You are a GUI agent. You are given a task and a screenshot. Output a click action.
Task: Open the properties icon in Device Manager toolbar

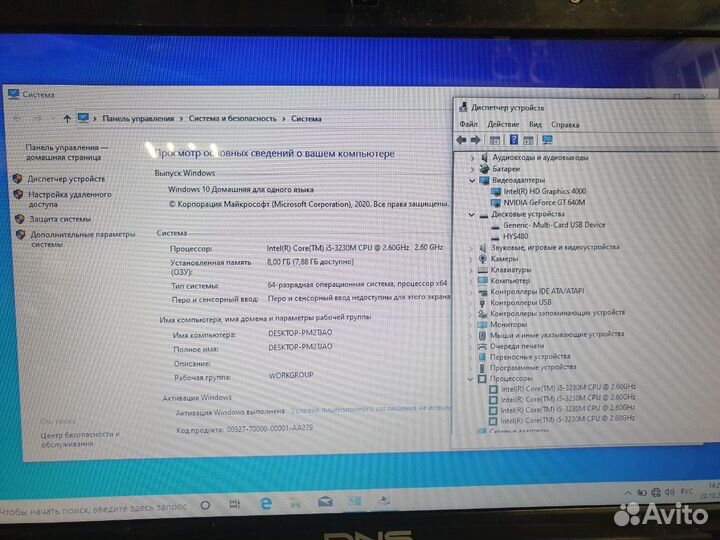click(495, 140)
